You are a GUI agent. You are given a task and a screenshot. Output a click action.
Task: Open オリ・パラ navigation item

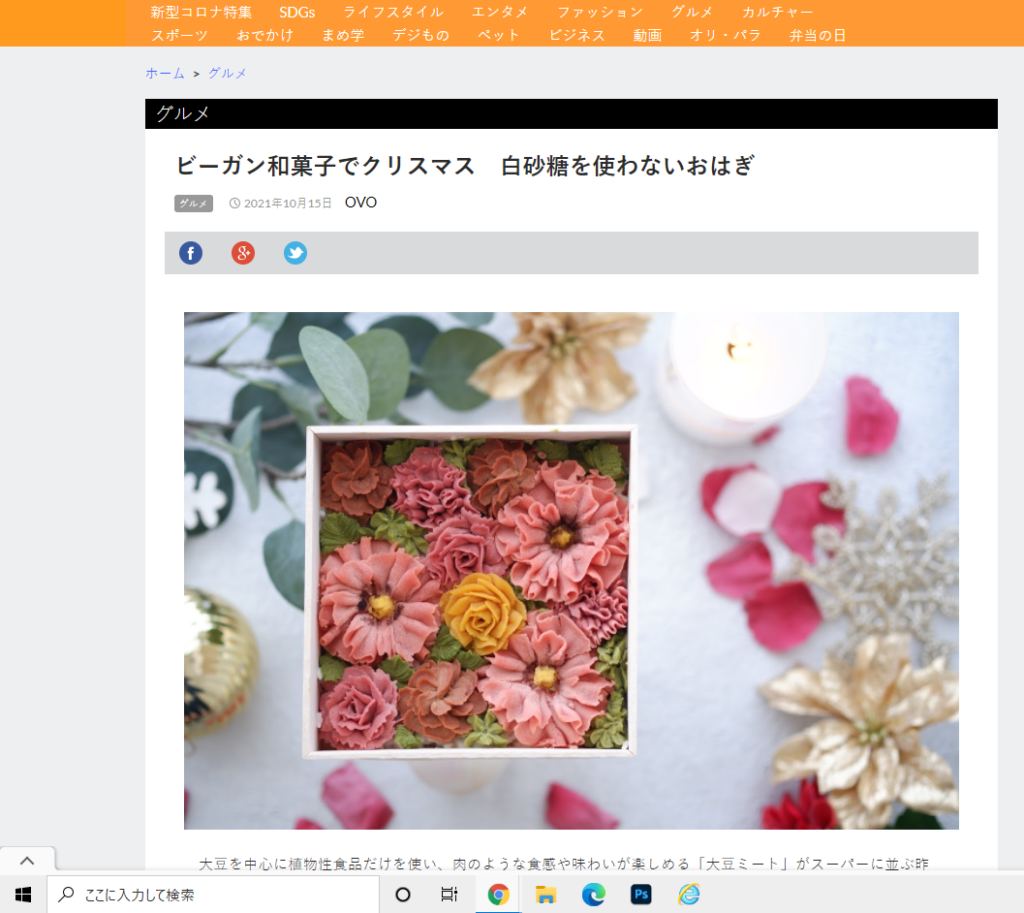(x=725, y=35)
